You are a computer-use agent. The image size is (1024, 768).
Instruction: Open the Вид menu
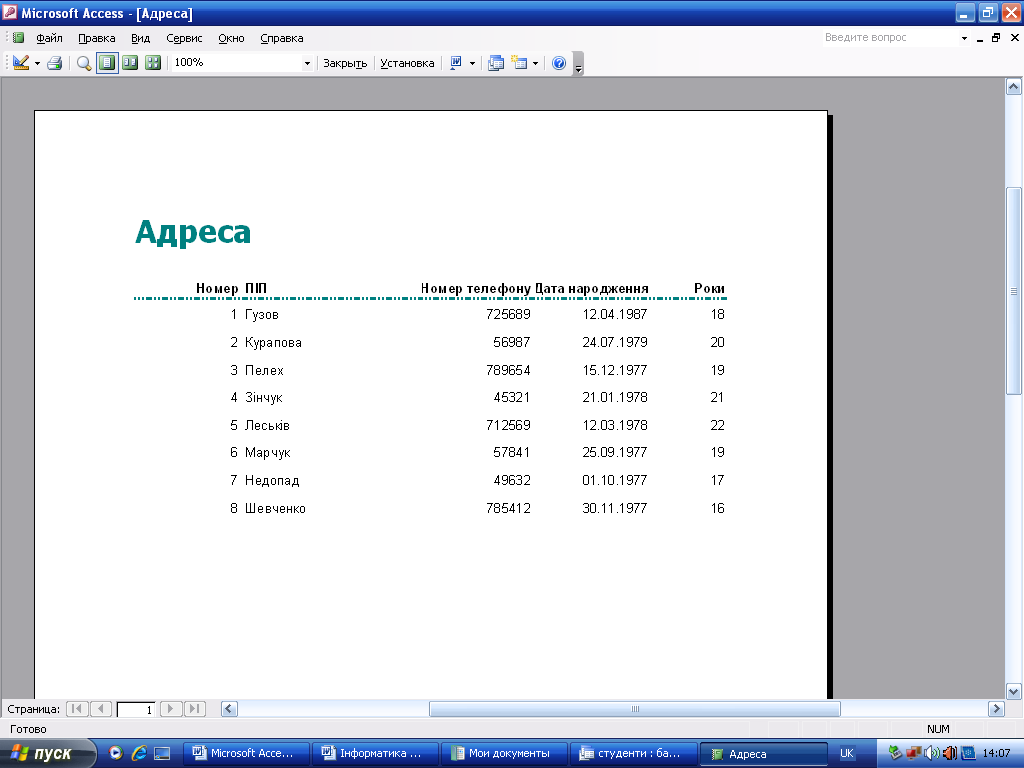tap(140, 38)
